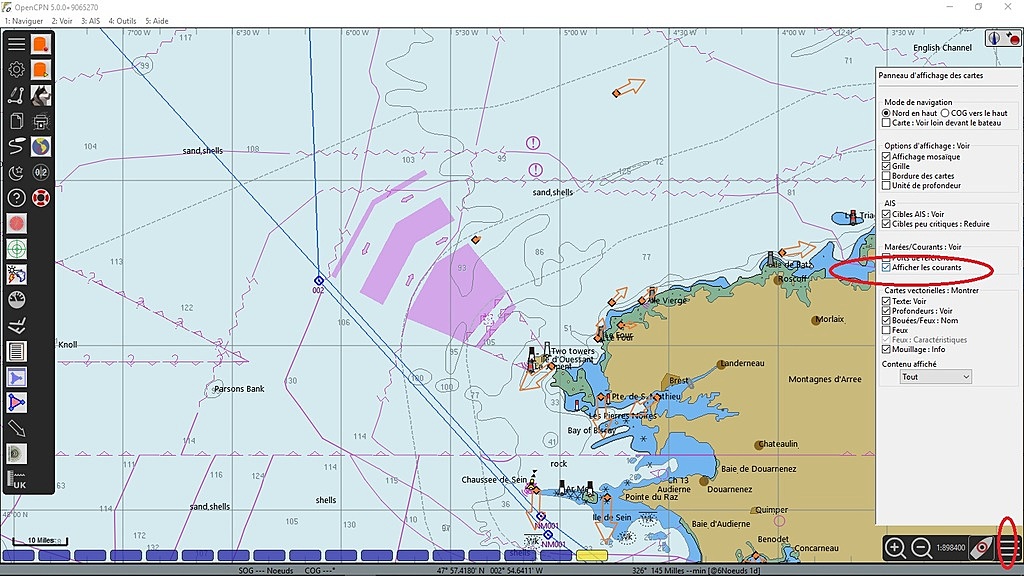Click the globe plugin icon
Screen dimensions: 1024x576
coord(41,146)
